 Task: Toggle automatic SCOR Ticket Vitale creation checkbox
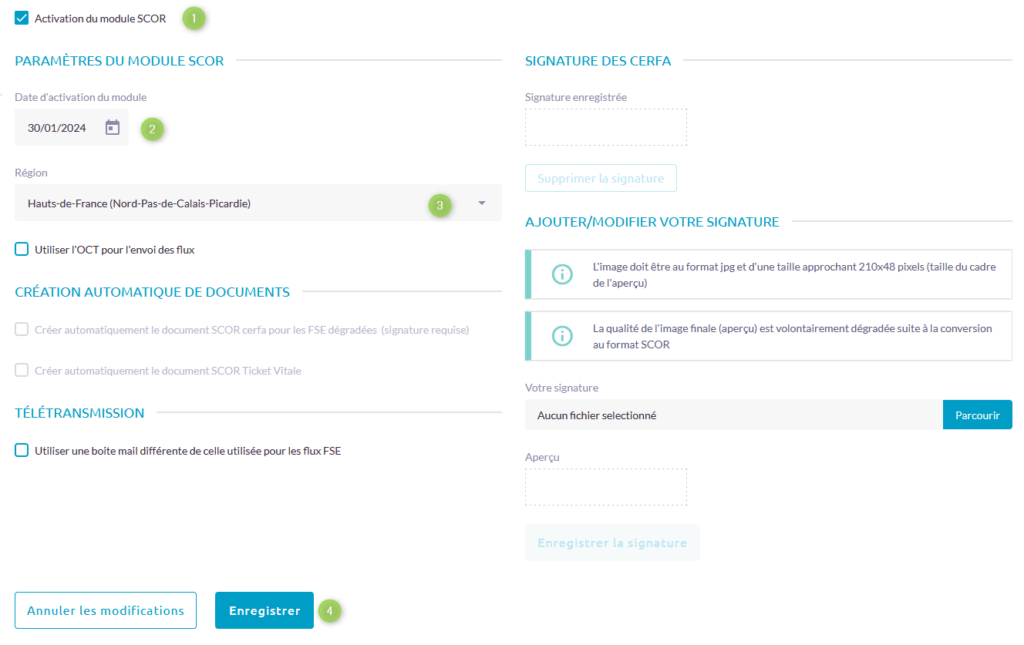coord(22,370)
